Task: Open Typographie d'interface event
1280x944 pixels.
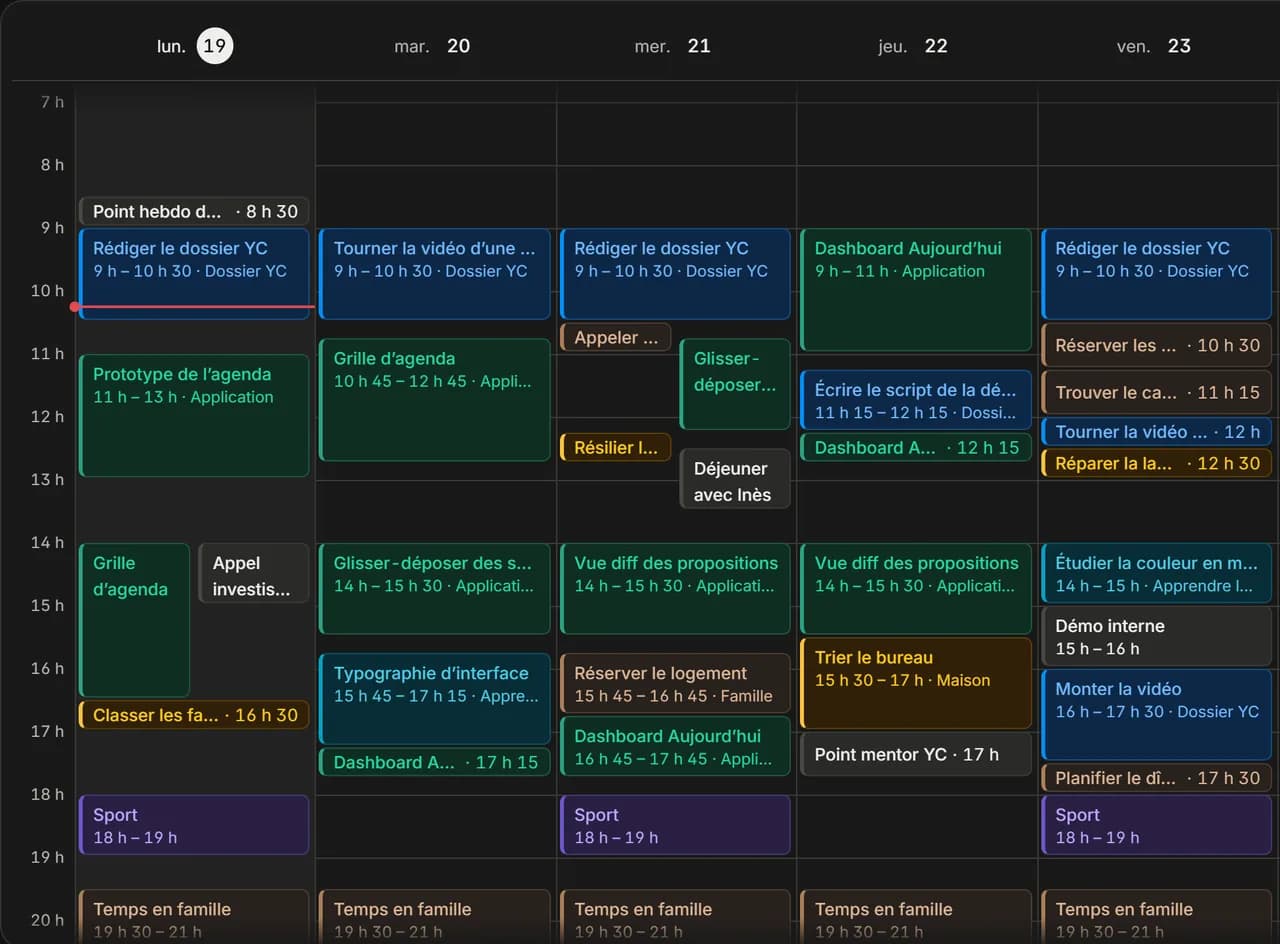Action: 434,699
